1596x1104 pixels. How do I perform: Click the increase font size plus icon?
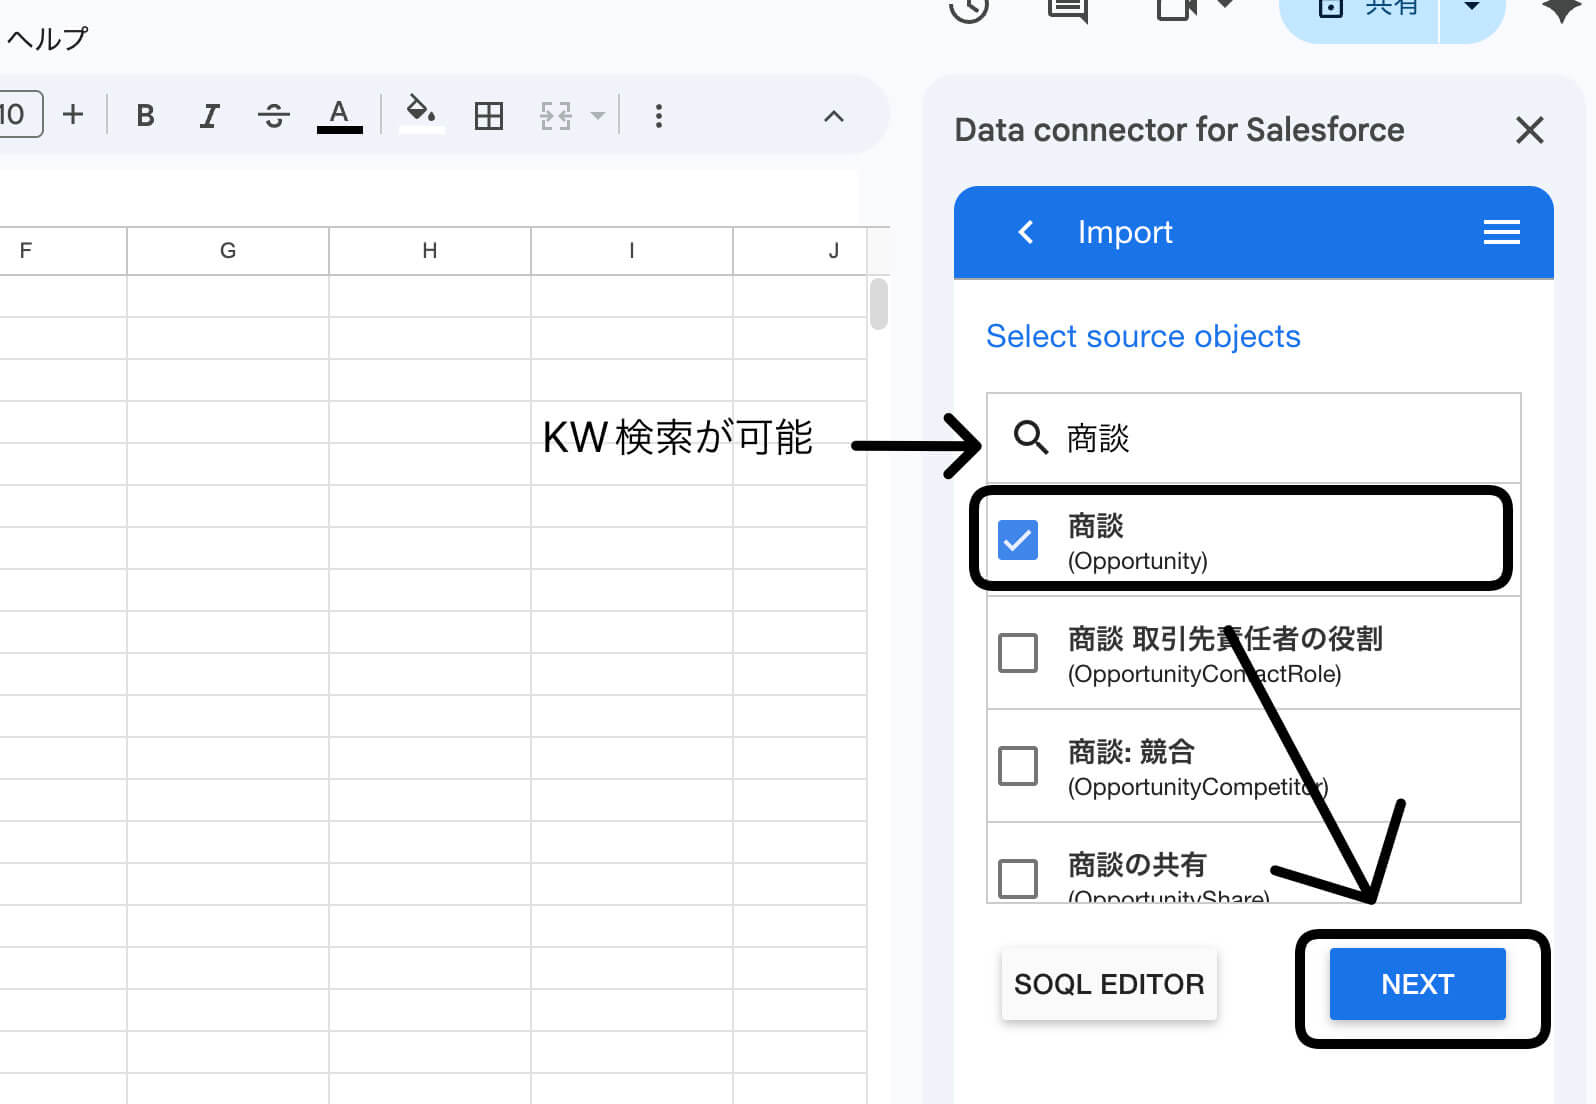point(73,115)
